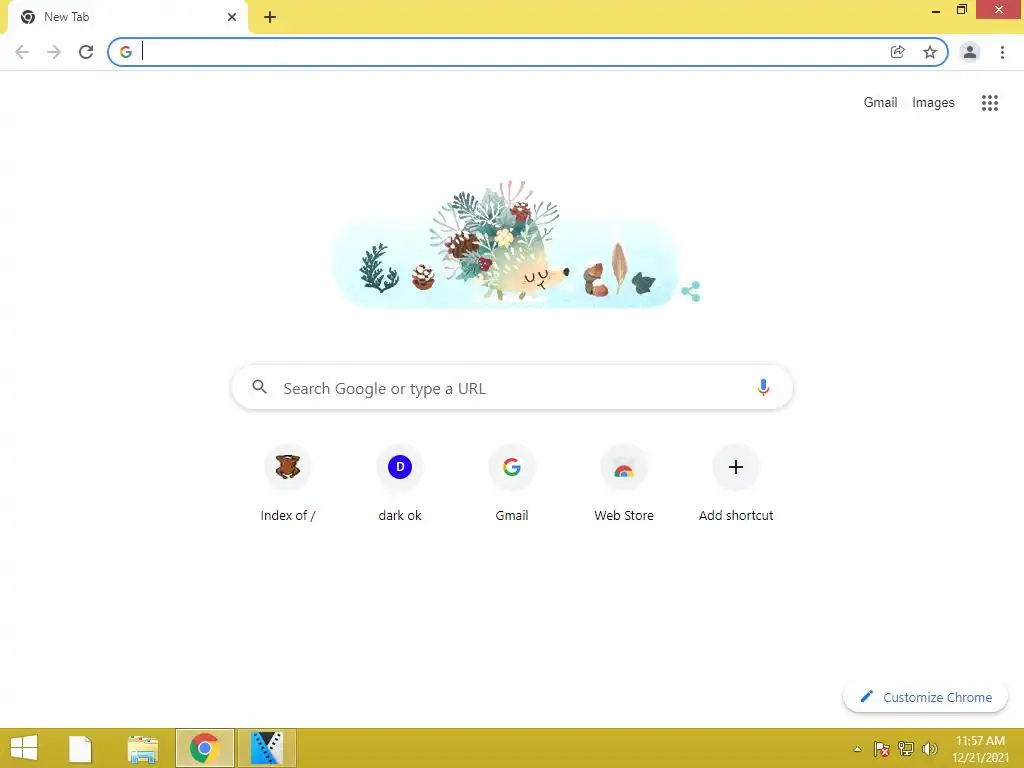Image resolution: width=1024 pixels, height=768 pixels.
Task: Click the Customize Chrome button
Action: pos(925,697)
